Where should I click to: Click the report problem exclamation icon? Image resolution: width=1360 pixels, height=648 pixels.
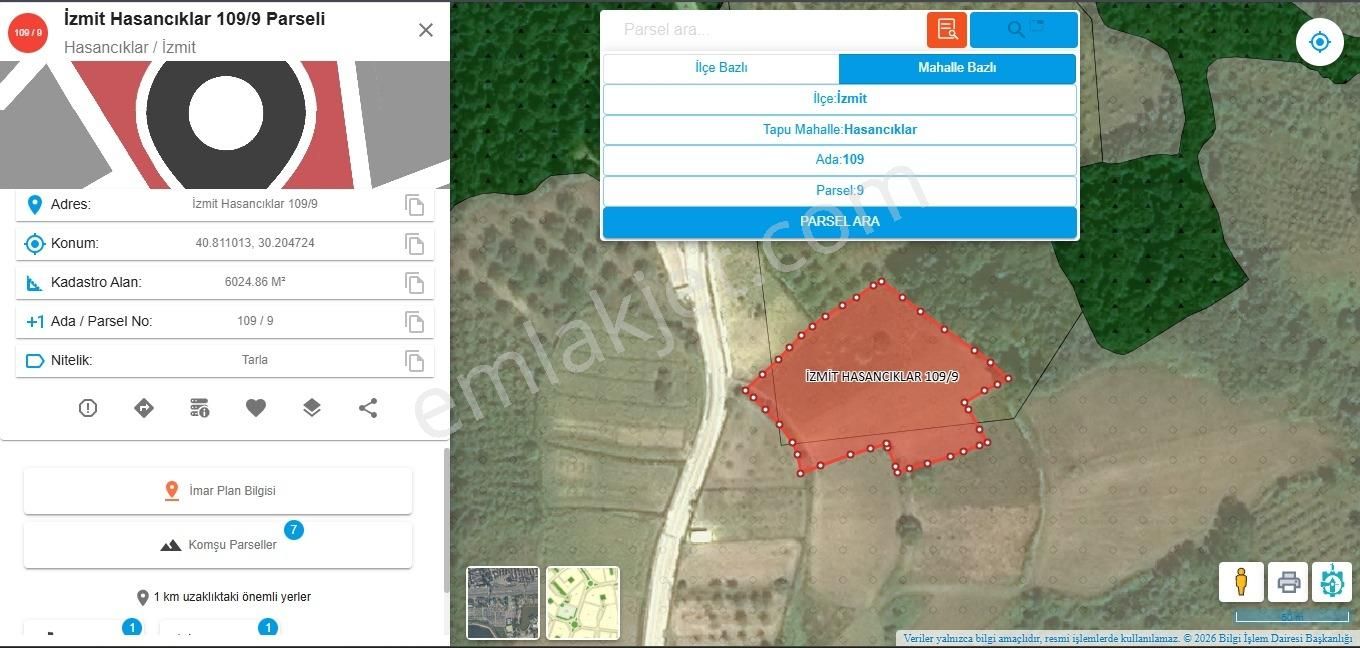click(x=88, y=408)
